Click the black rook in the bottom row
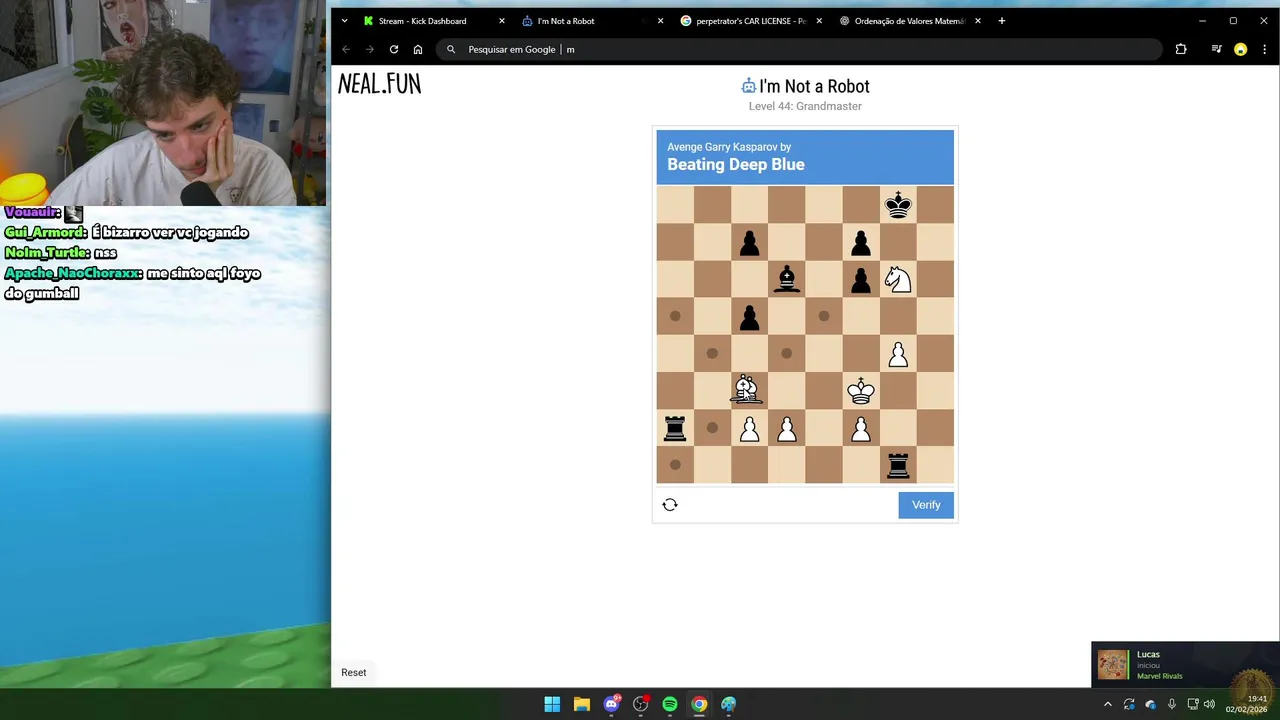Screen dimensions: 1280x720 click(898, 465)
